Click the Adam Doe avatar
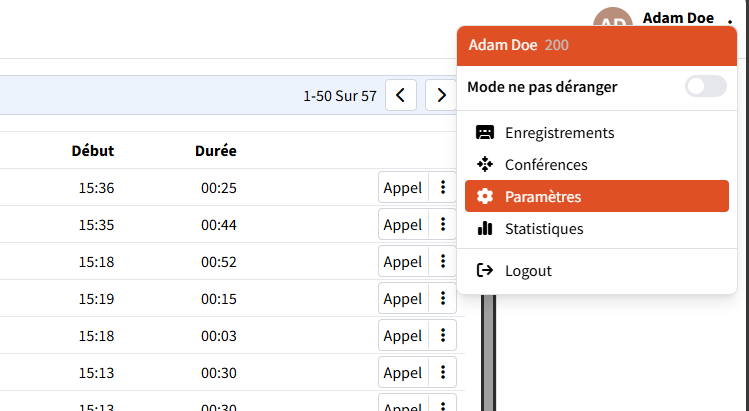 tap(611, 20)
